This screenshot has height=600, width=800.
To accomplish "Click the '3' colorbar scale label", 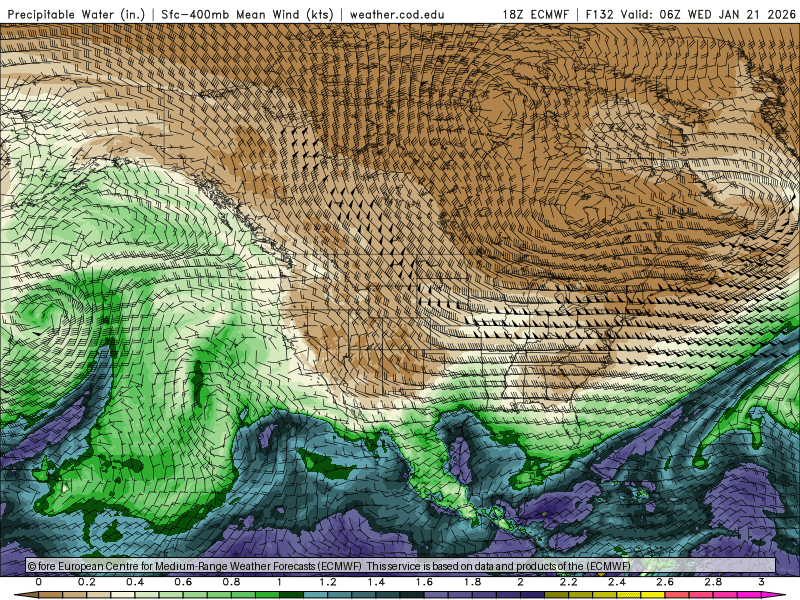I will [761, 582].
